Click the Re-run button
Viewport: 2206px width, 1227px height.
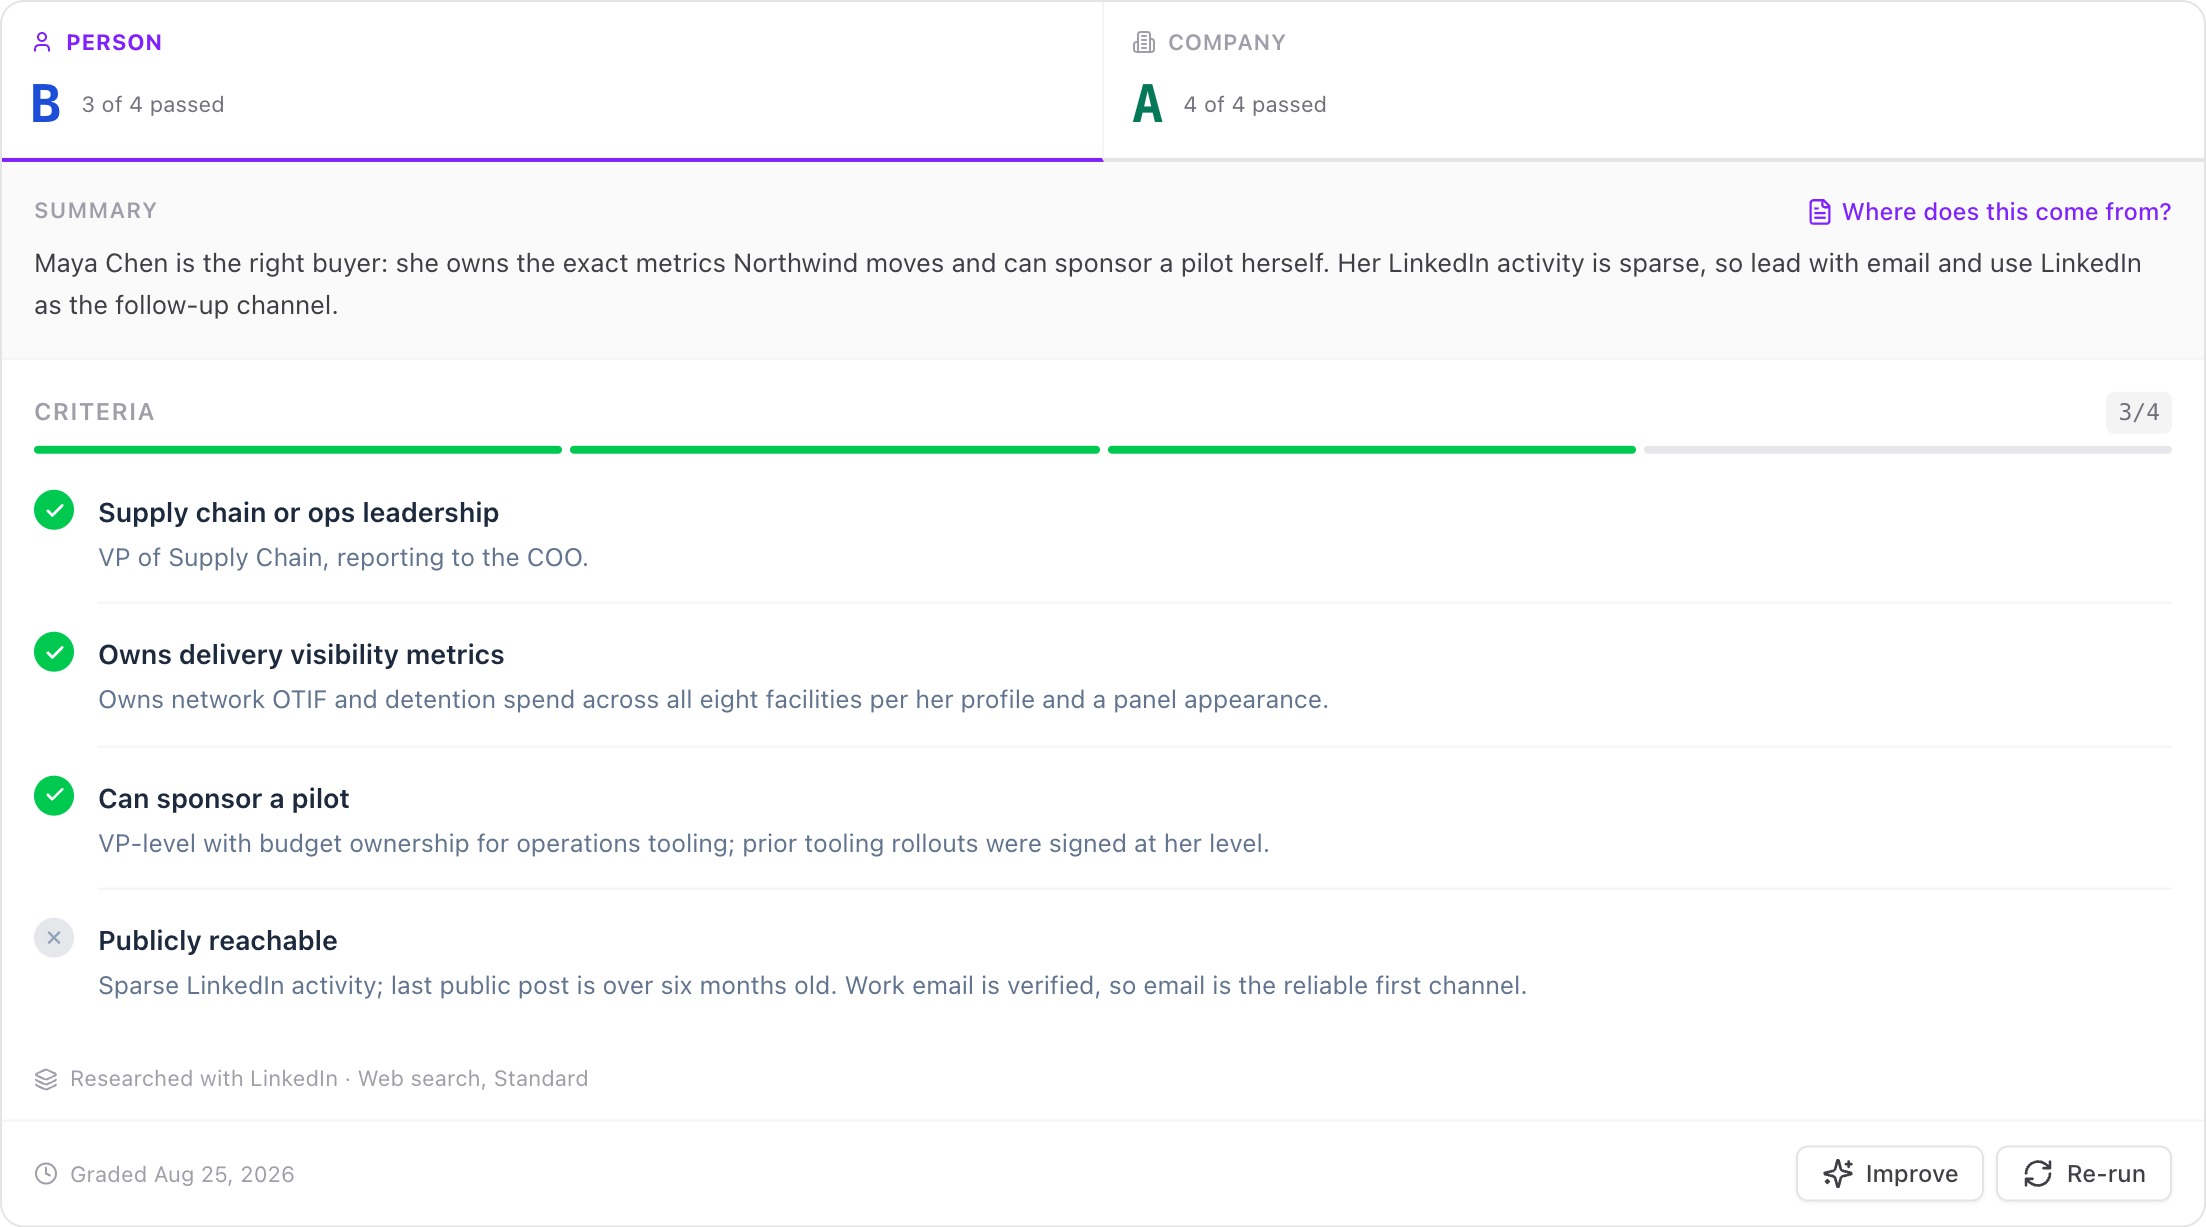(x=2084, y=1173)
